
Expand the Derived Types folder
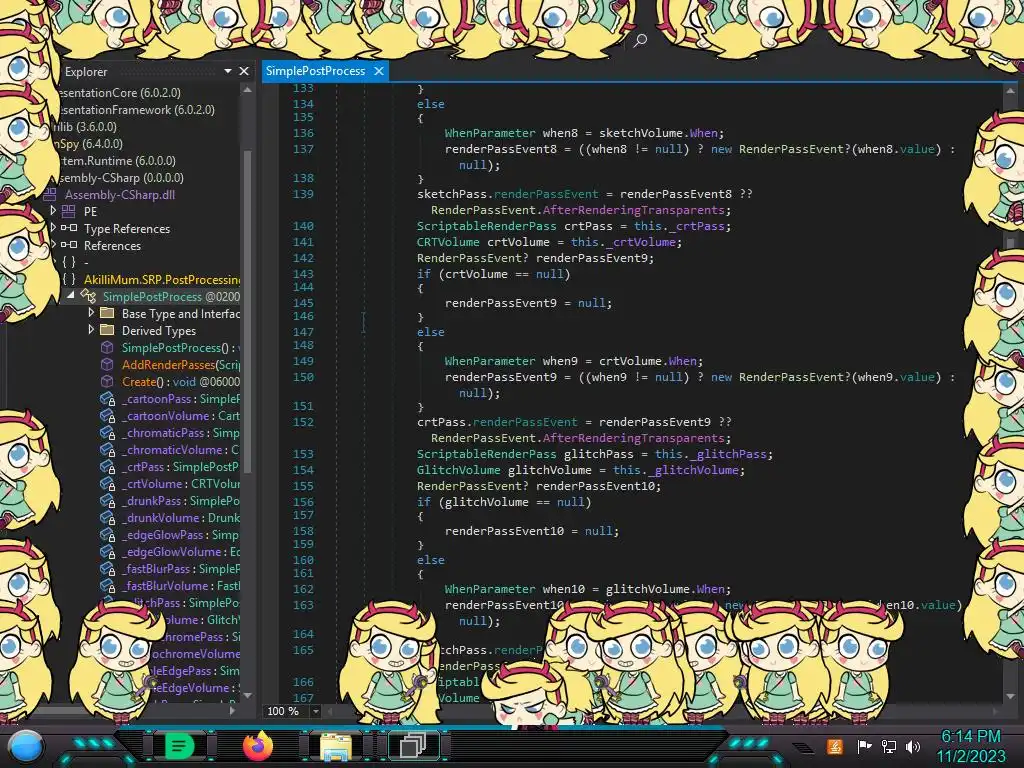(x=91, y=330)
